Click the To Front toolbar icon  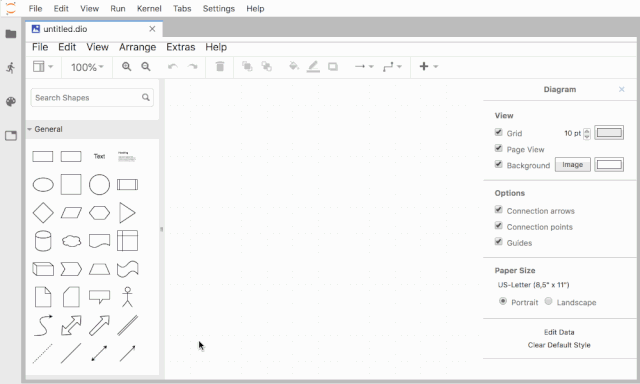tap(247, 67)
